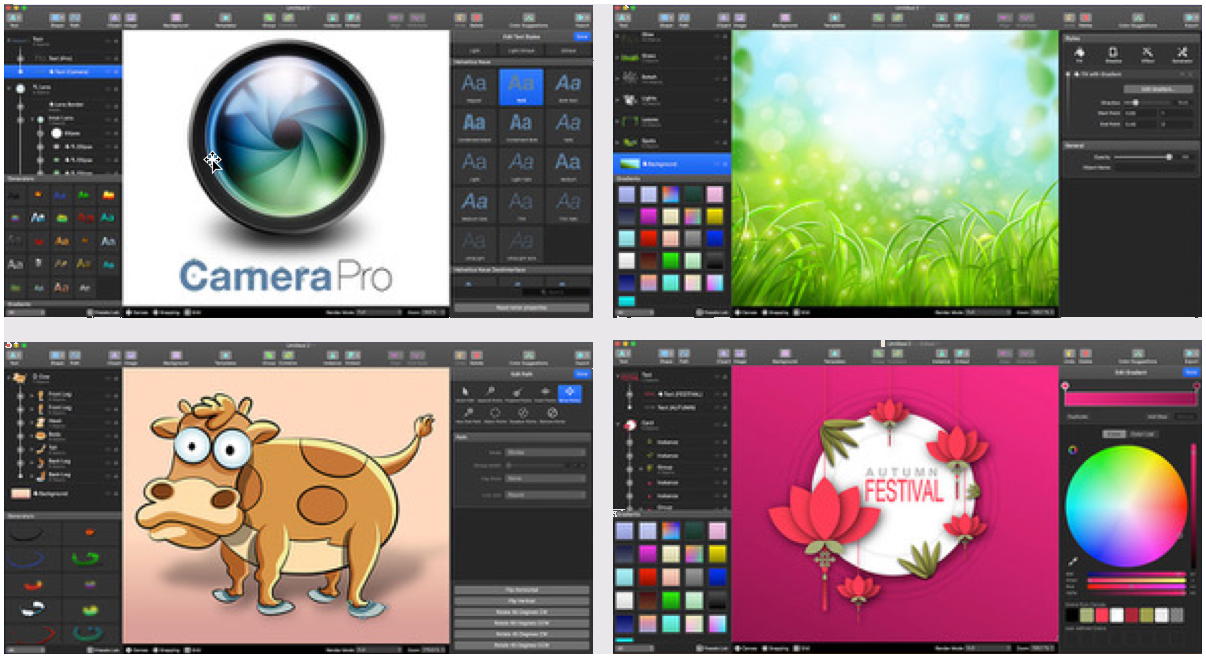Select the Insert Points tool in Edit Path

click(545, 393)
